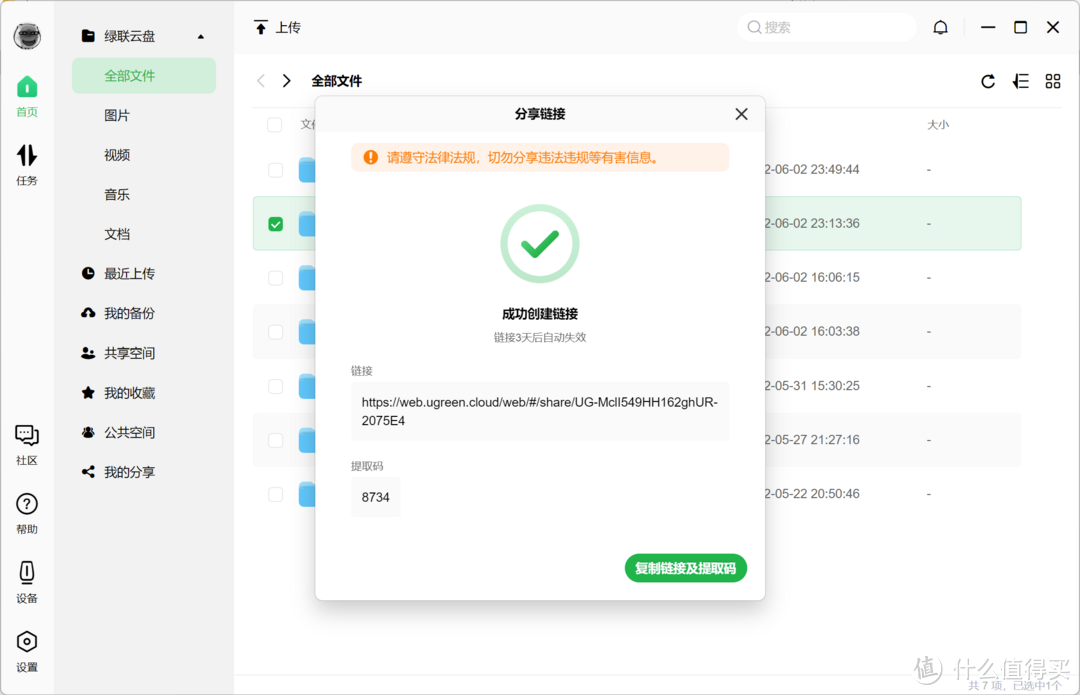Screen dimensions: 1080x695
Task: Select 全部文件 in sidebar
Action: [144, 76]
